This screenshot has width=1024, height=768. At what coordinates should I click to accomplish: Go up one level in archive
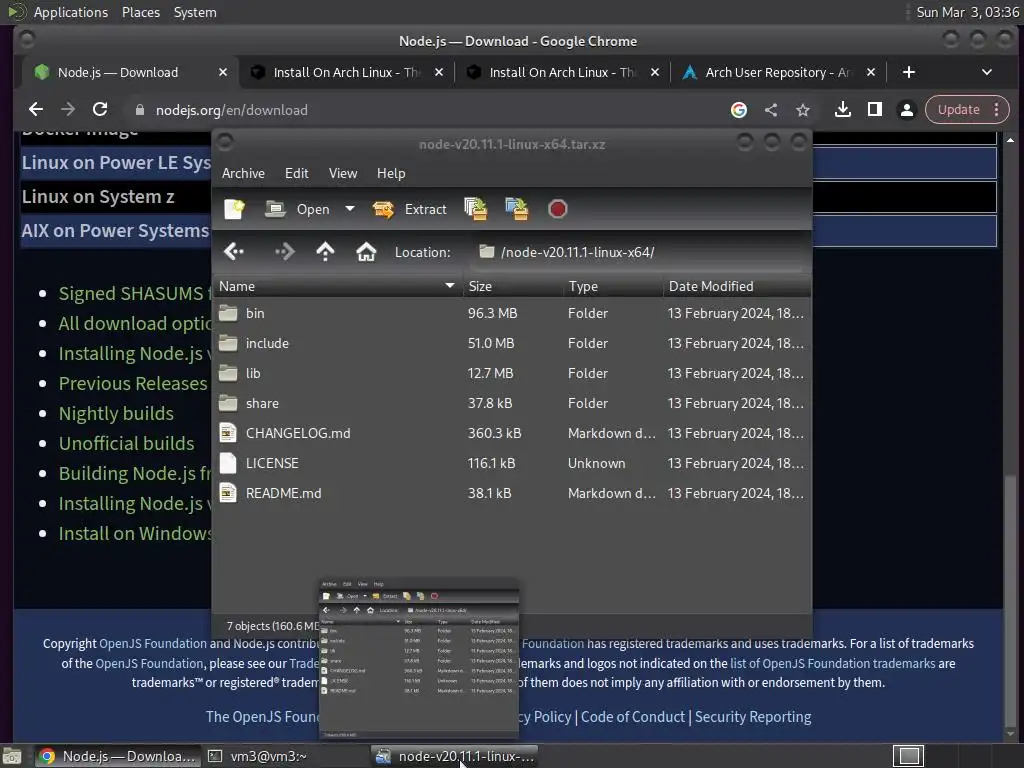[x=325, y=251]
